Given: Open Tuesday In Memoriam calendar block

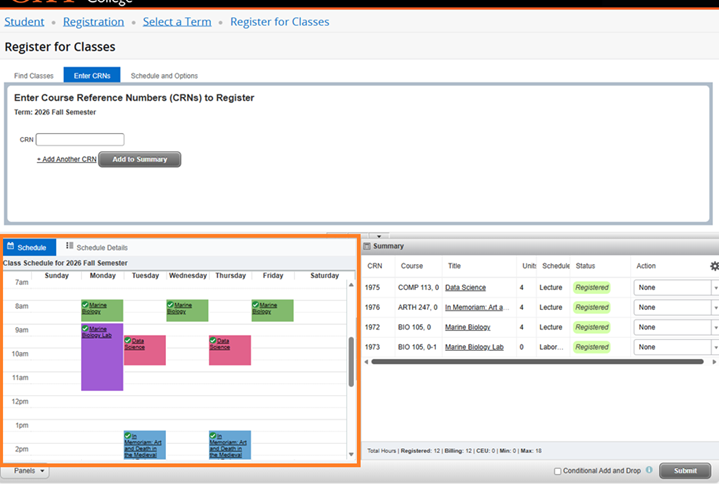Looking at the screenshot, I should (144, 445).
